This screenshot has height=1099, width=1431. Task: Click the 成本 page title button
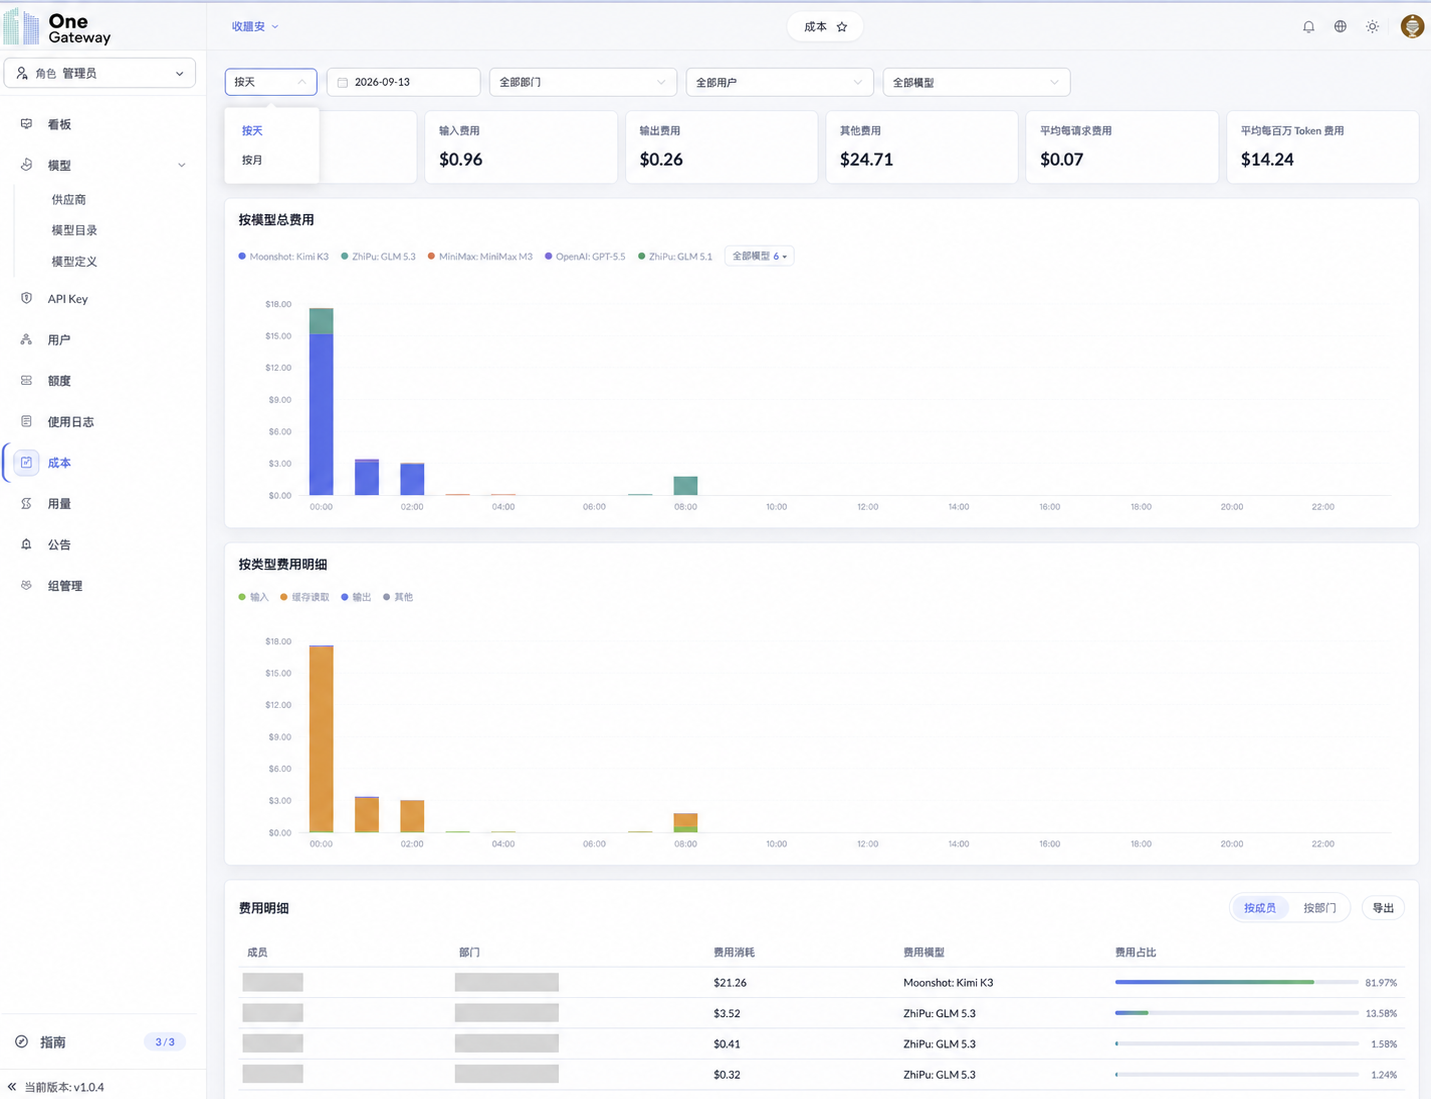pyautogui.click(x=825, y=27)
